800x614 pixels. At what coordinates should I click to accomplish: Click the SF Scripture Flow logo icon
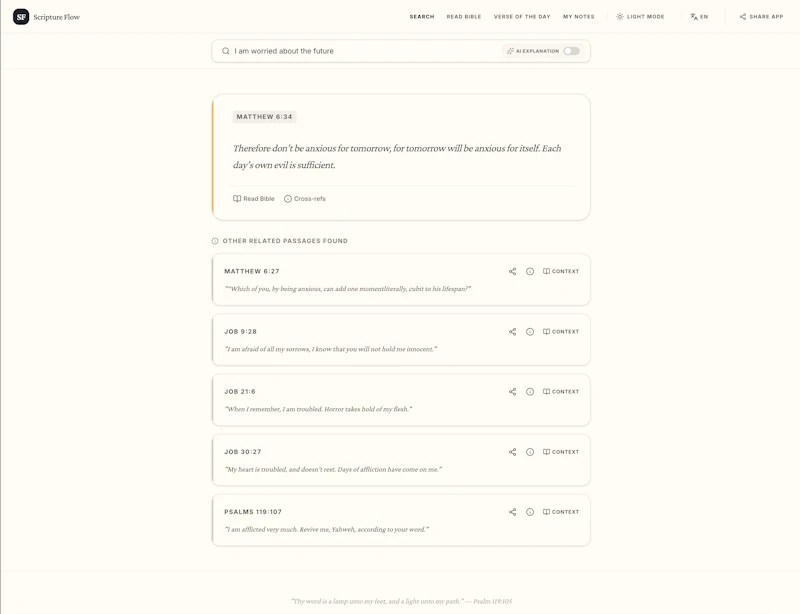21,17
